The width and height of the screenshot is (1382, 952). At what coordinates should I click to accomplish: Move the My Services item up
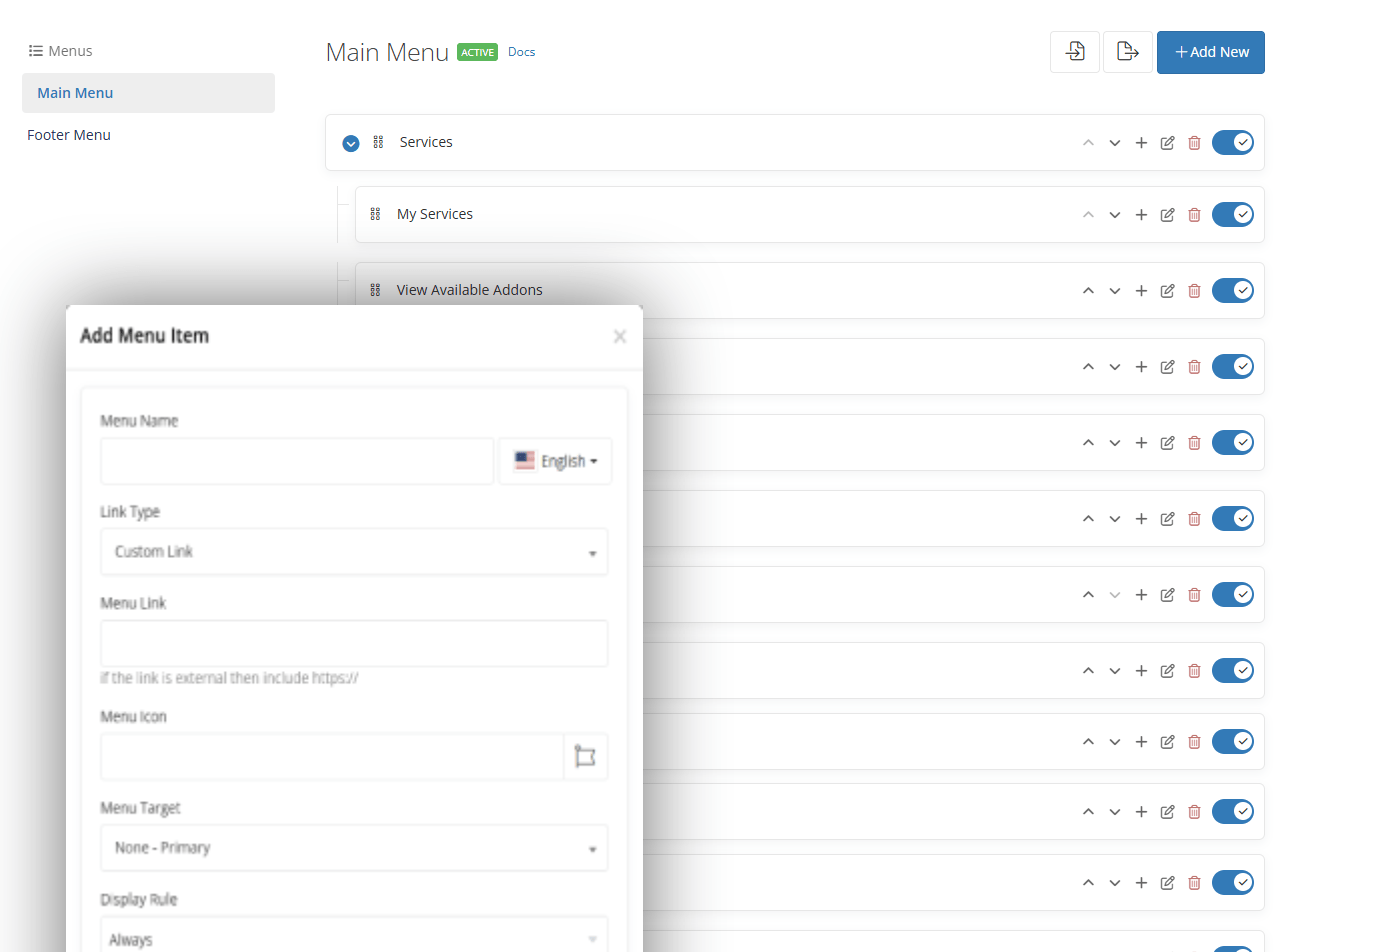pyautogui.click(x=1088, y=215)
